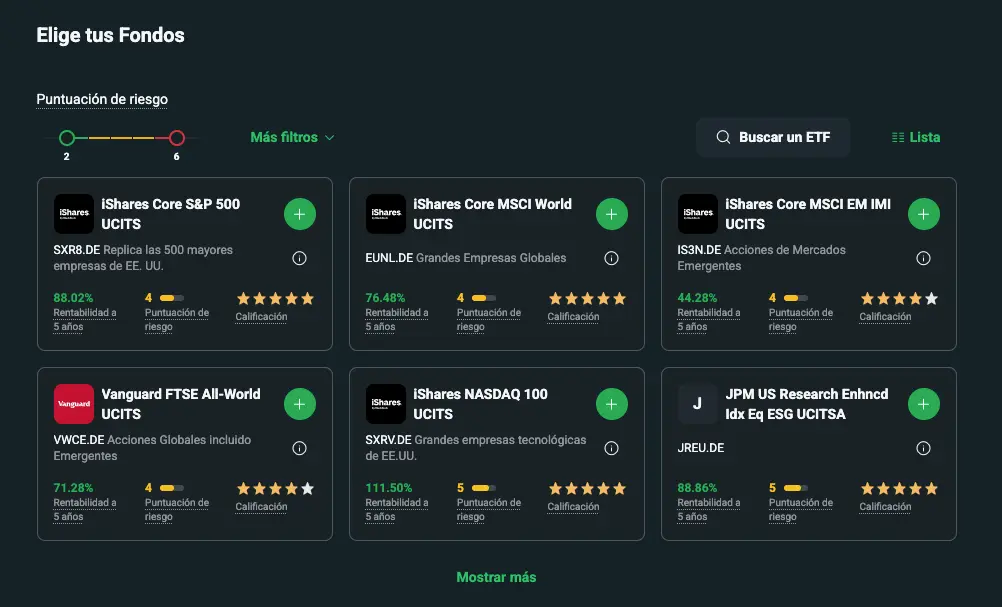Image resolution: width=1002 pixels, height=607 pixels.
Task: Open the iShares Core MSCI World UCITS title
Action: click(x=493, y=214)
